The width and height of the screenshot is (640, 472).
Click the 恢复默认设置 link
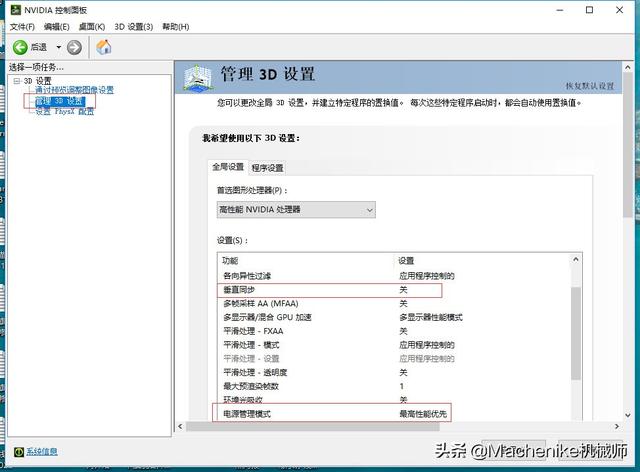590,86
